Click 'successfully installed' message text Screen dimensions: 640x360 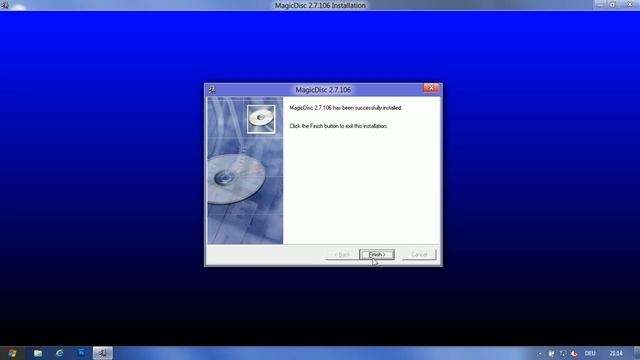click(346, 108)
